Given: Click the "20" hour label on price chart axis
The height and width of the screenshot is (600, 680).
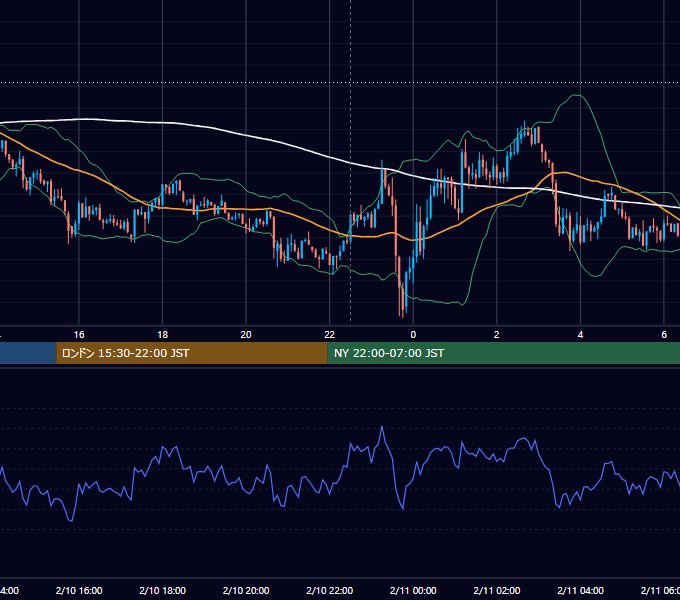Looking at the screenshot, I should tap(246, 335).
